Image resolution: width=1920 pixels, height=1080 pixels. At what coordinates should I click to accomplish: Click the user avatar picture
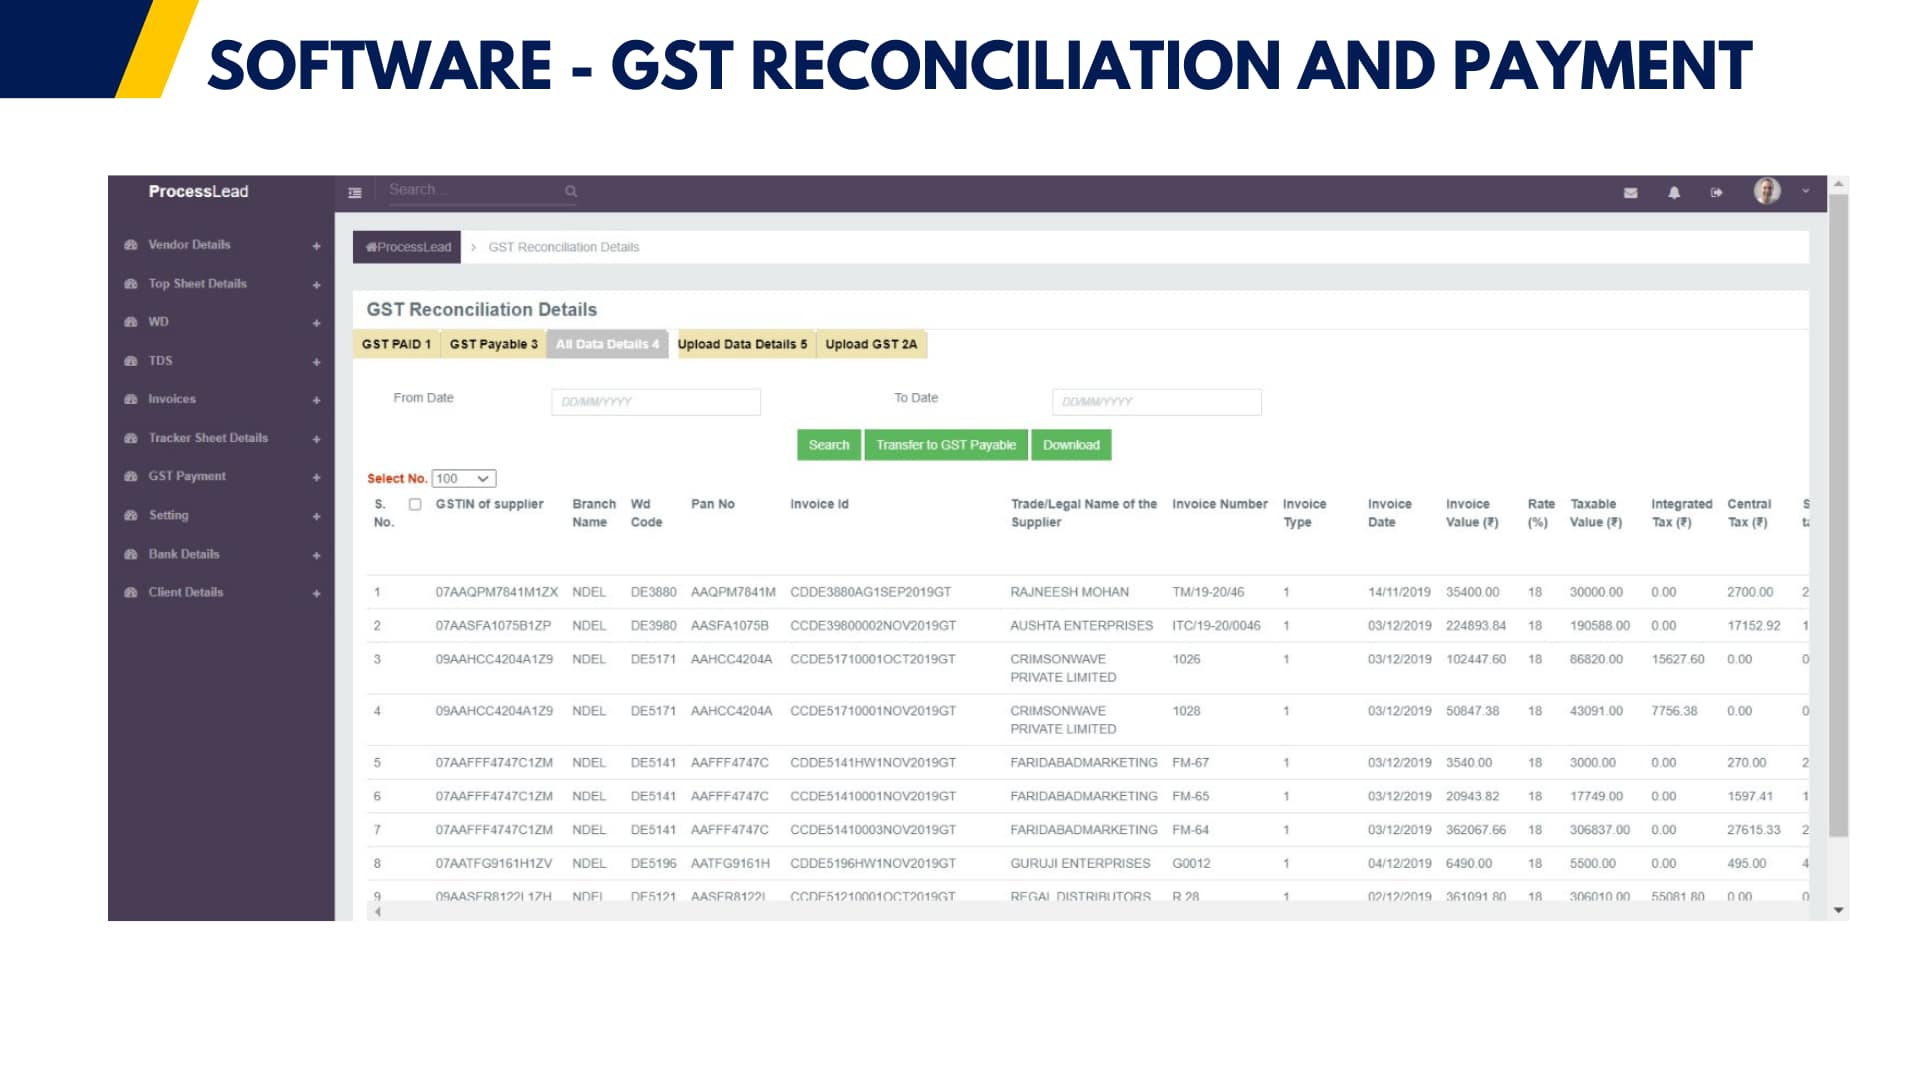pos(1766,191)
